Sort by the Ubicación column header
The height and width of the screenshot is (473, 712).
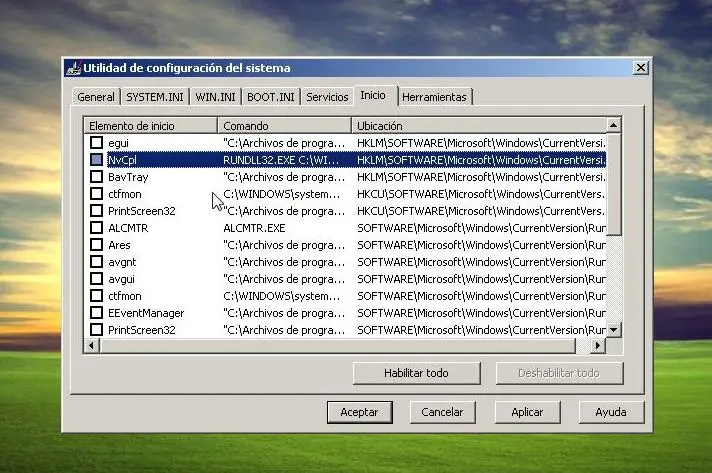(479, 125)
